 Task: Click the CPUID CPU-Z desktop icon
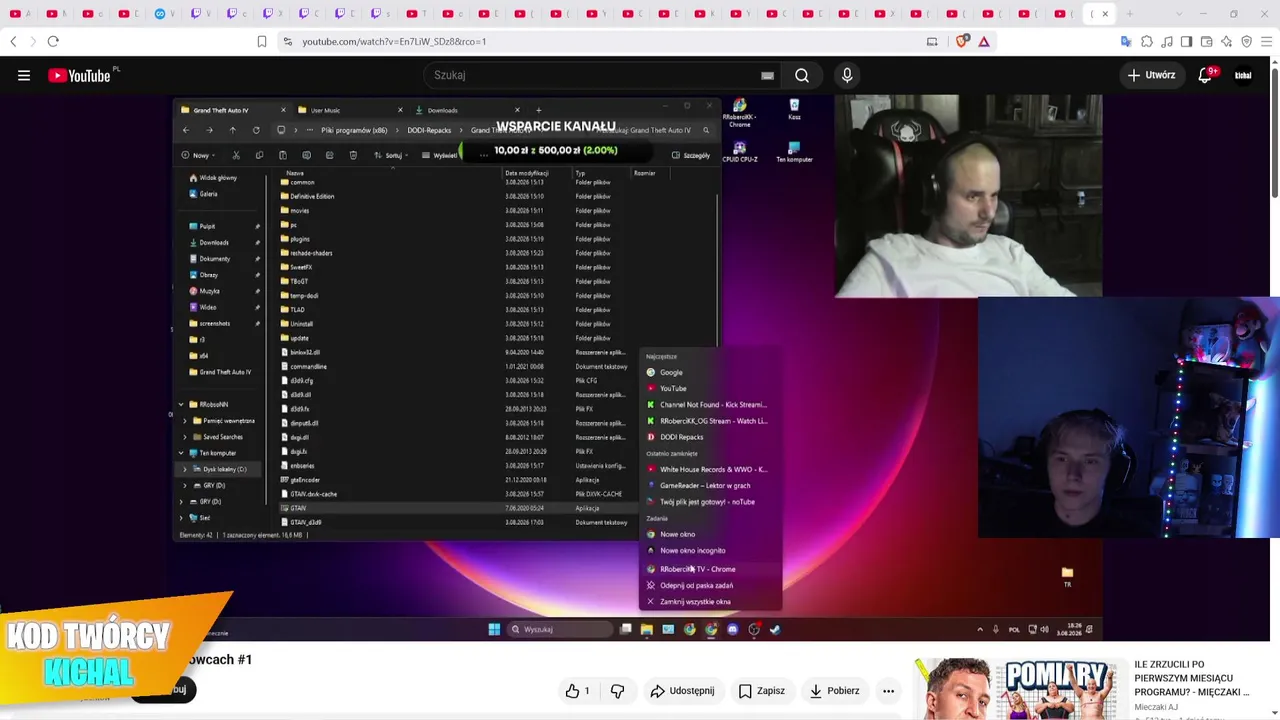coord(740,151)
